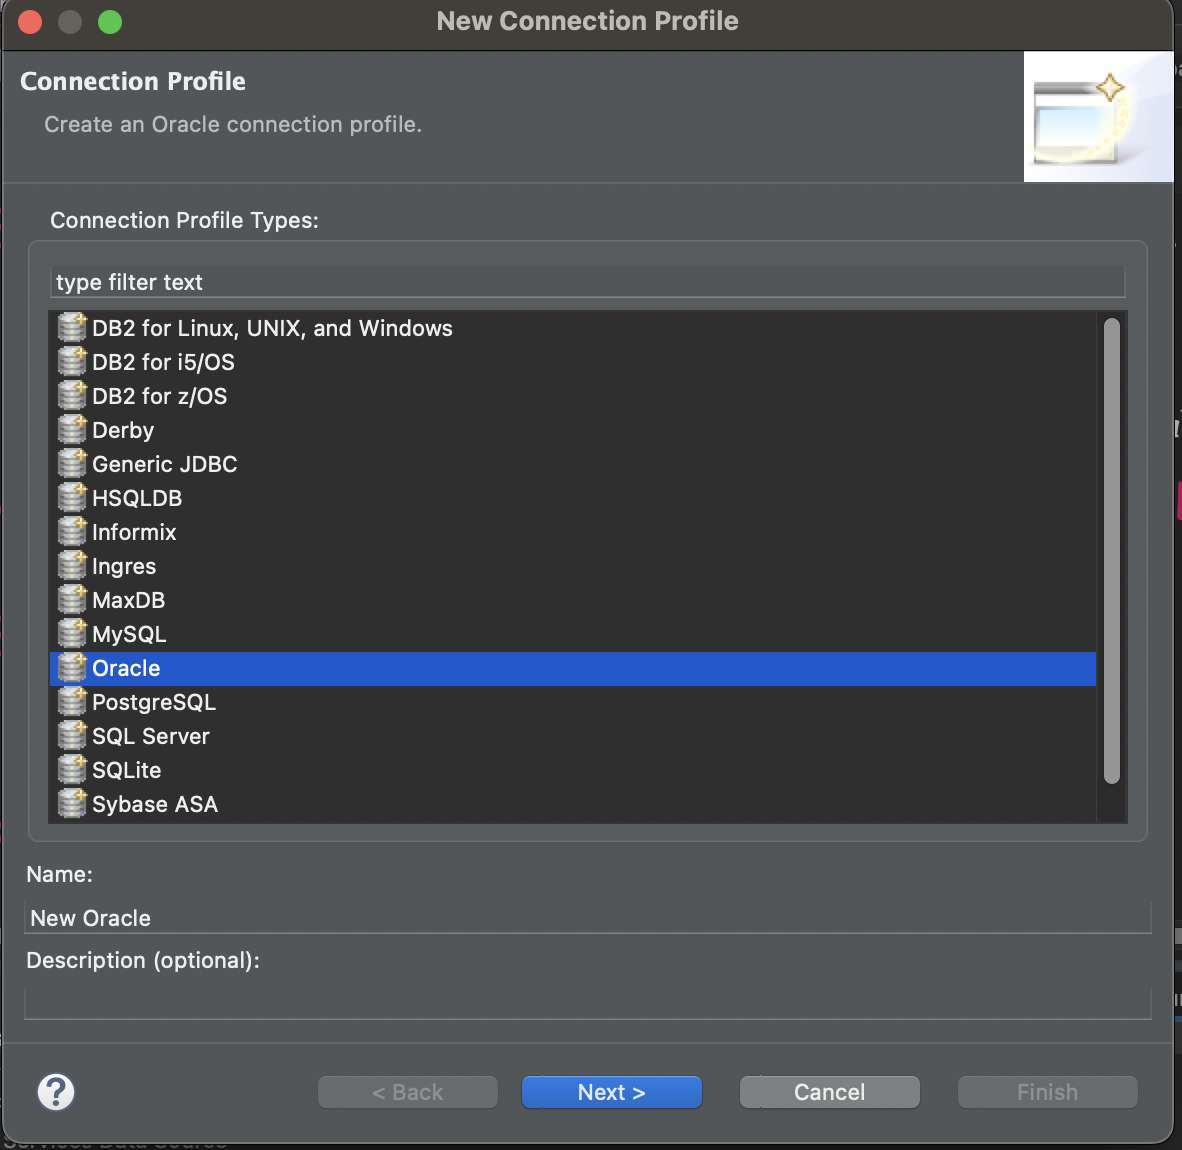Click the Oracle database icon
Viewport: 1182px width, 1150px height.
pyautogui.click(x=72, y=668)
